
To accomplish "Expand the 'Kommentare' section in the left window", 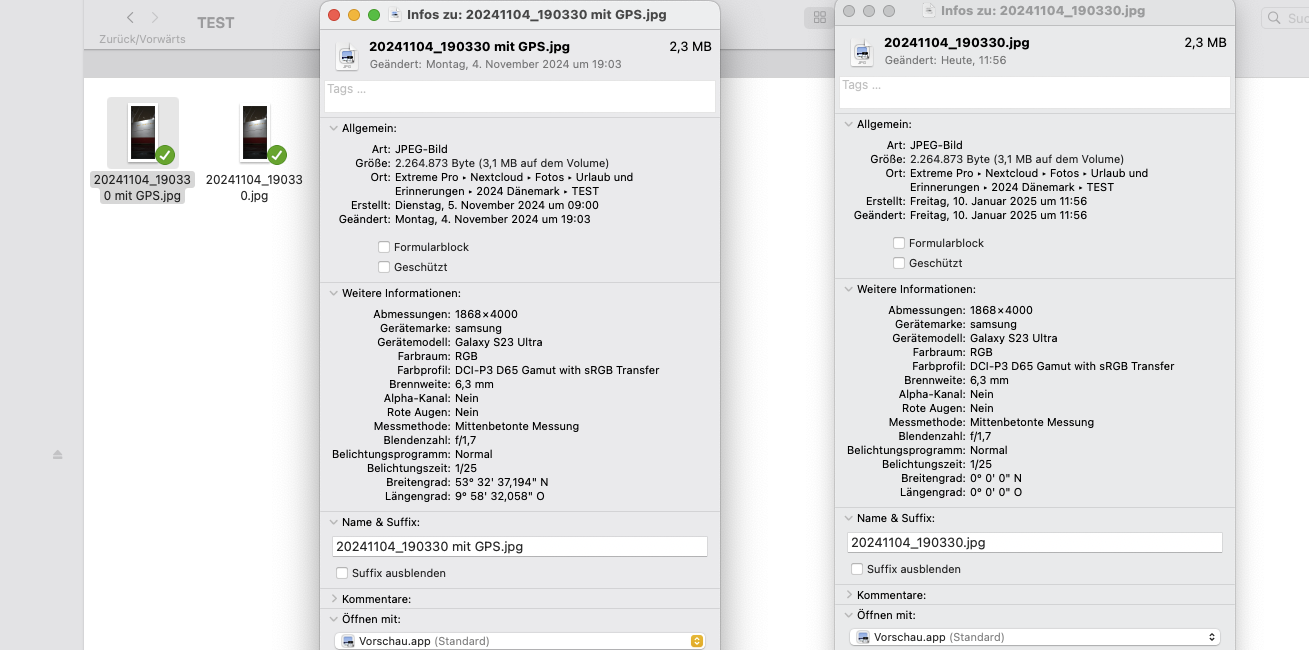I will [x=333, y=599].
